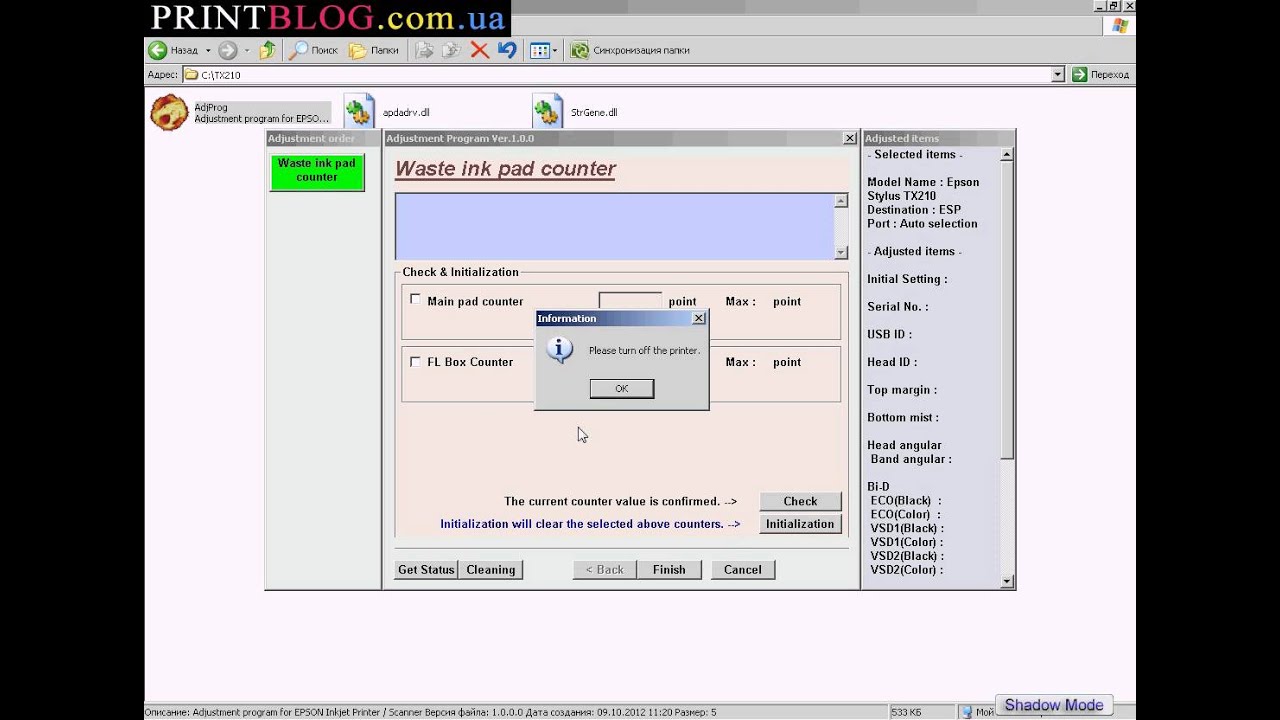Screen dimensions: 1280x720
Task: Click the information icon in the dialog
Action: coord(560,350)
